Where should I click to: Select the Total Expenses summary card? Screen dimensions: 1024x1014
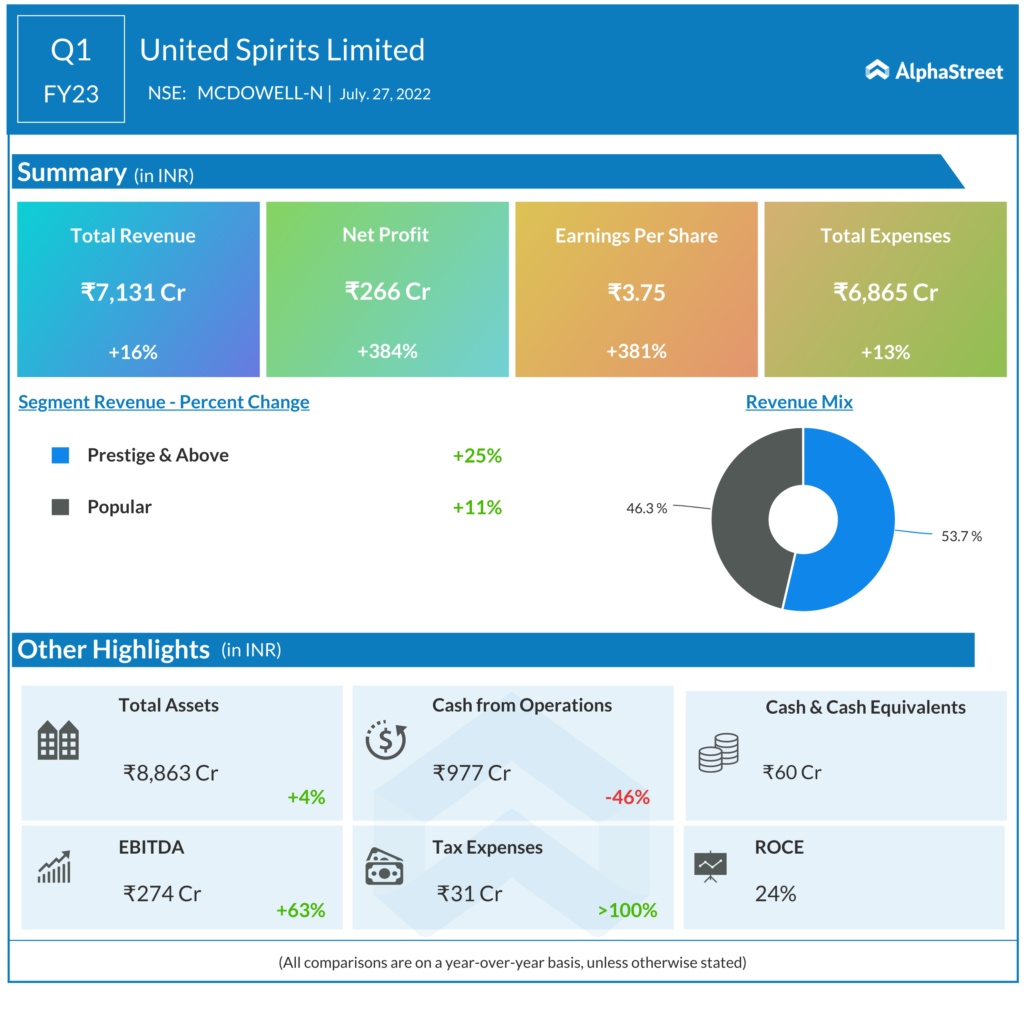(x=885, y=290)
